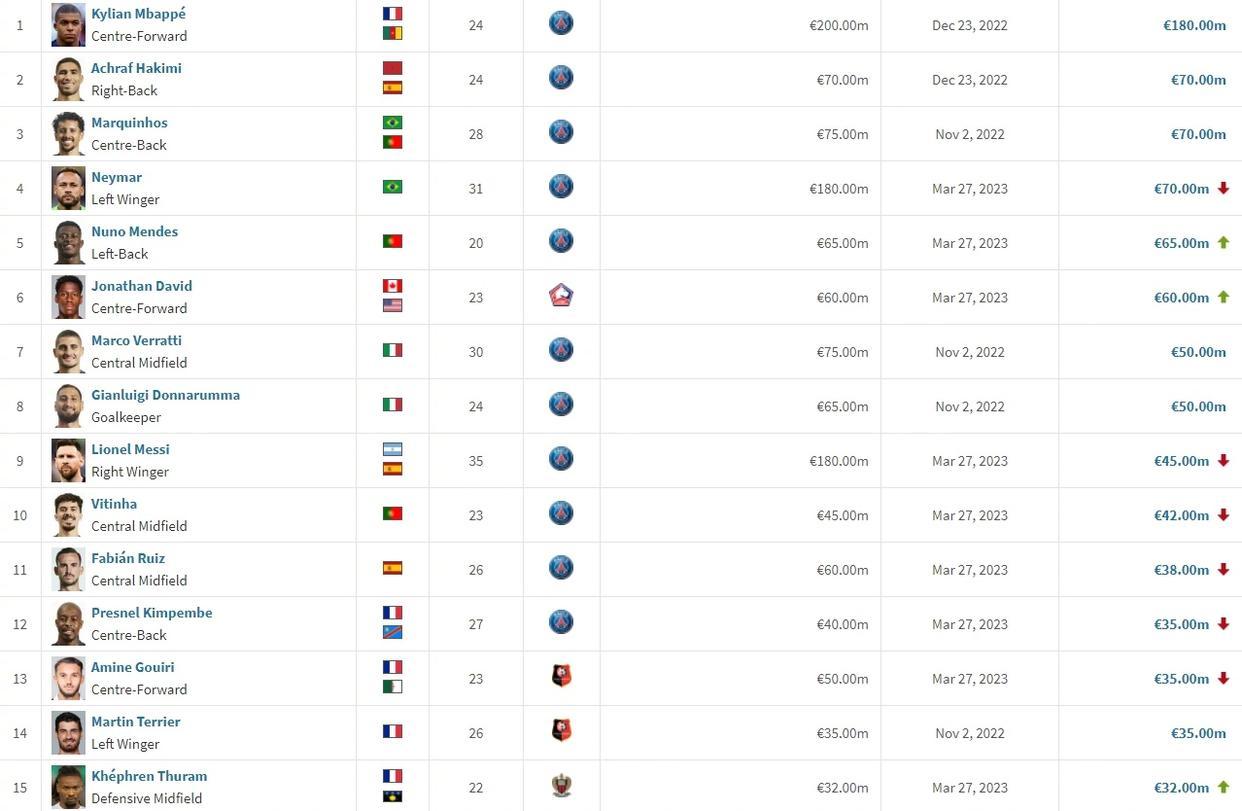Click Kylian Mbappé's PSG club crest

coord(561,23)
